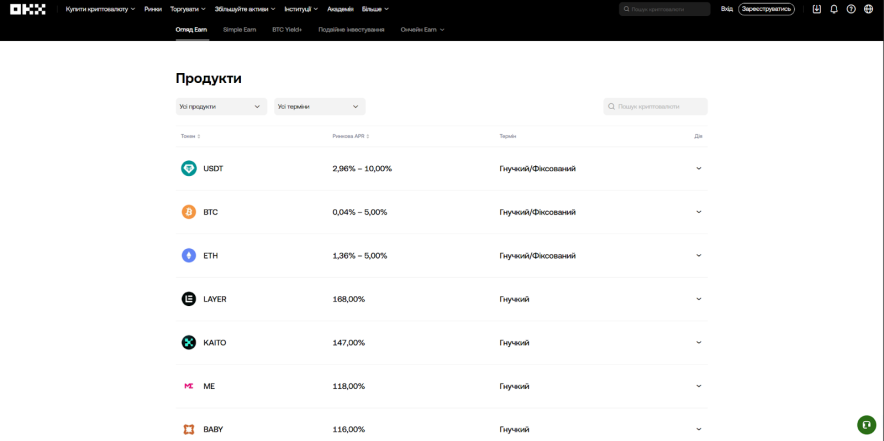The image size is (884, 441).
Task: Focus the products crypto search field
Action: (660, 107)
